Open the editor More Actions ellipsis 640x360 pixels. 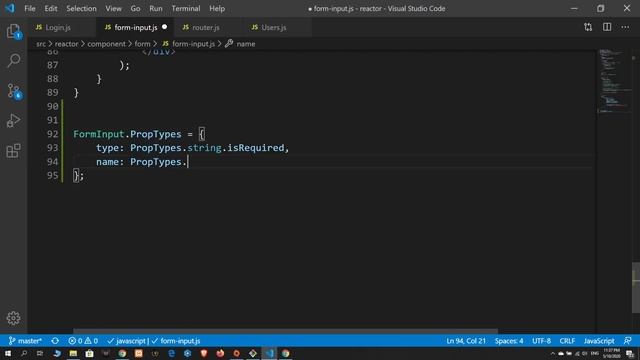(625, 27)
